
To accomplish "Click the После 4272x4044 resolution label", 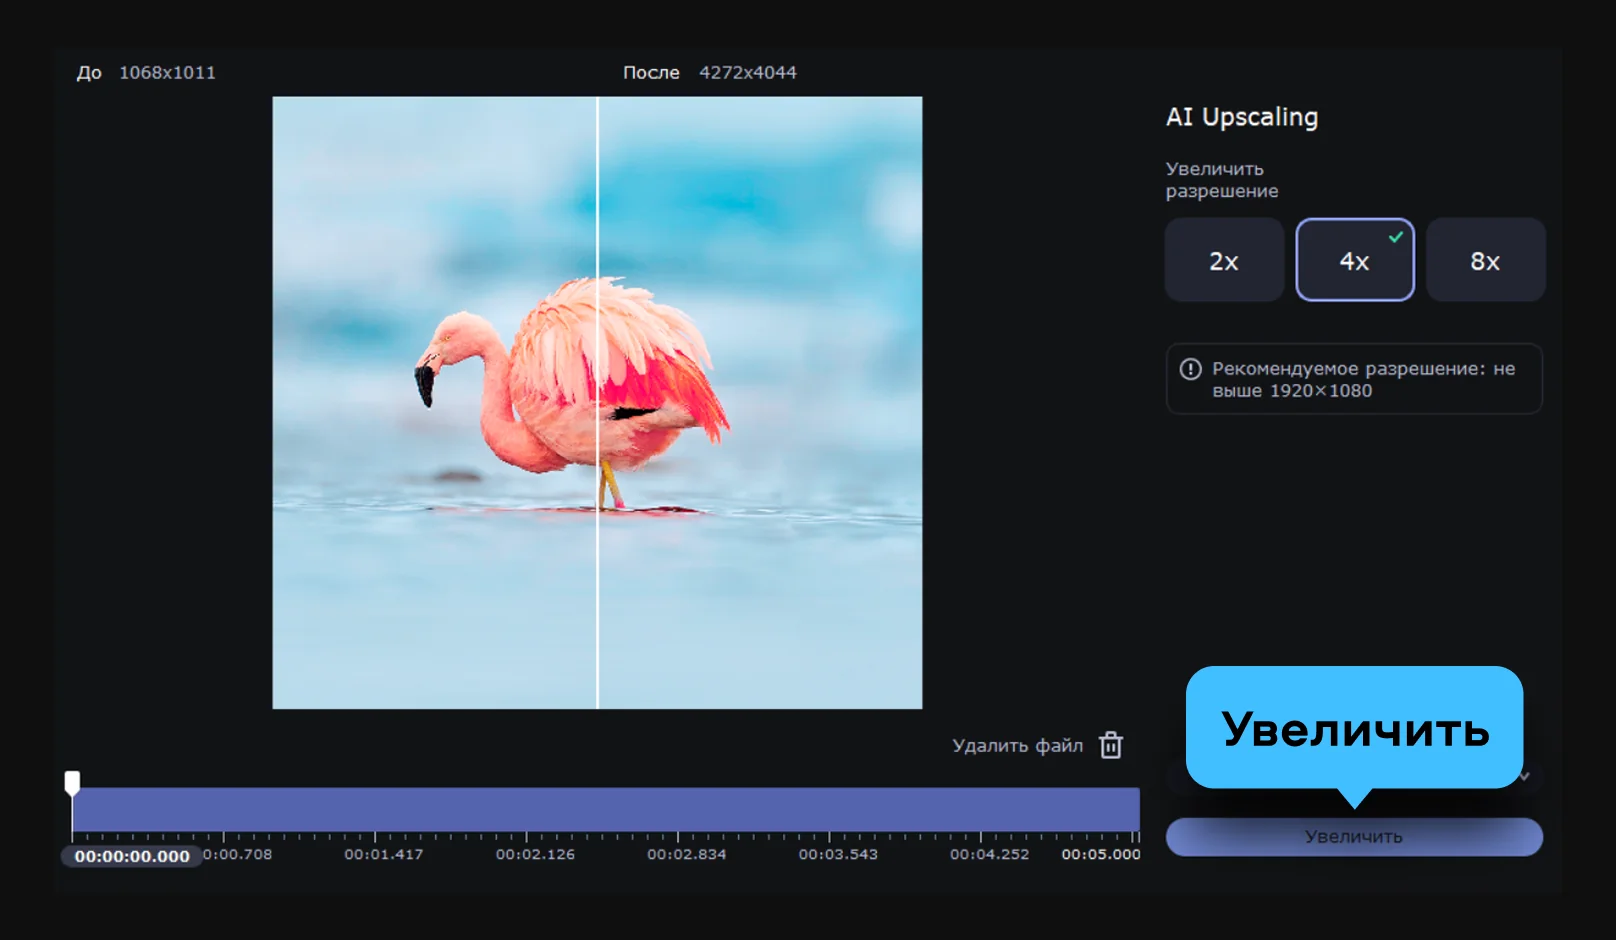I will click(x=709, y=72).
